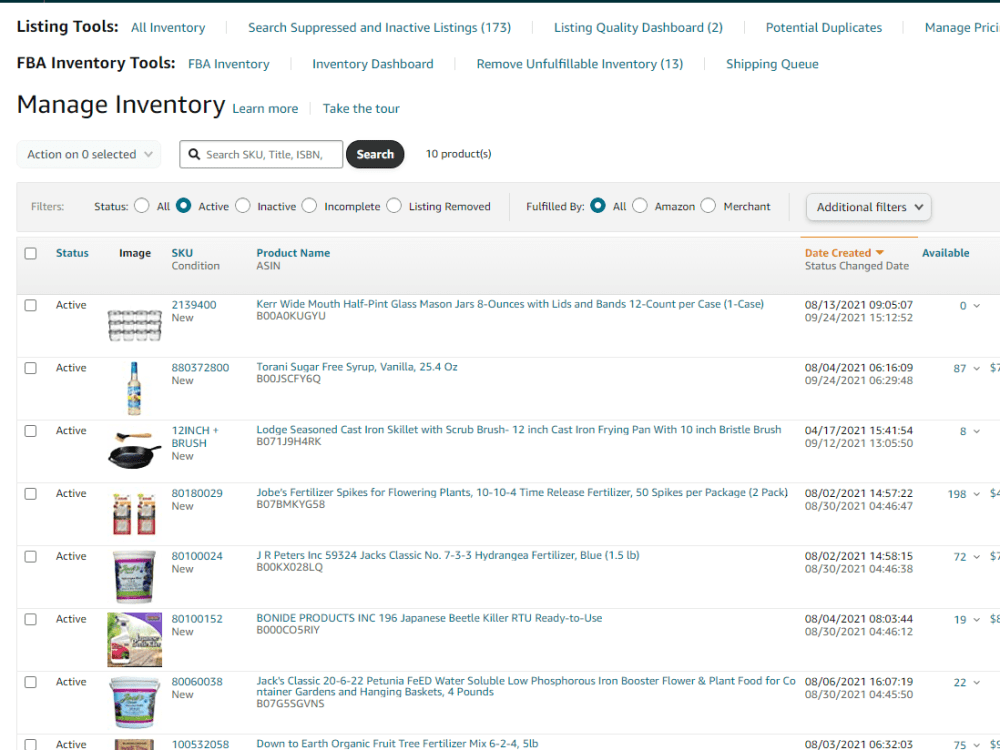Sort by Date Created column
The width and height of the screenshot is (1000, 750).
click(844, 253)
